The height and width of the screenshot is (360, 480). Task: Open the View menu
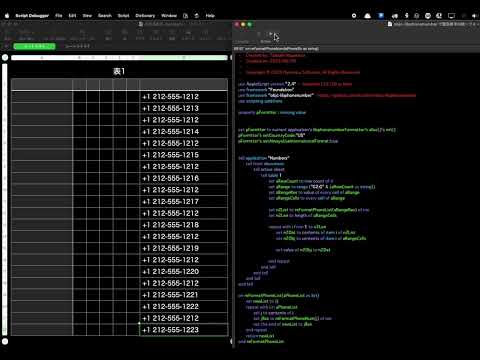87,16
